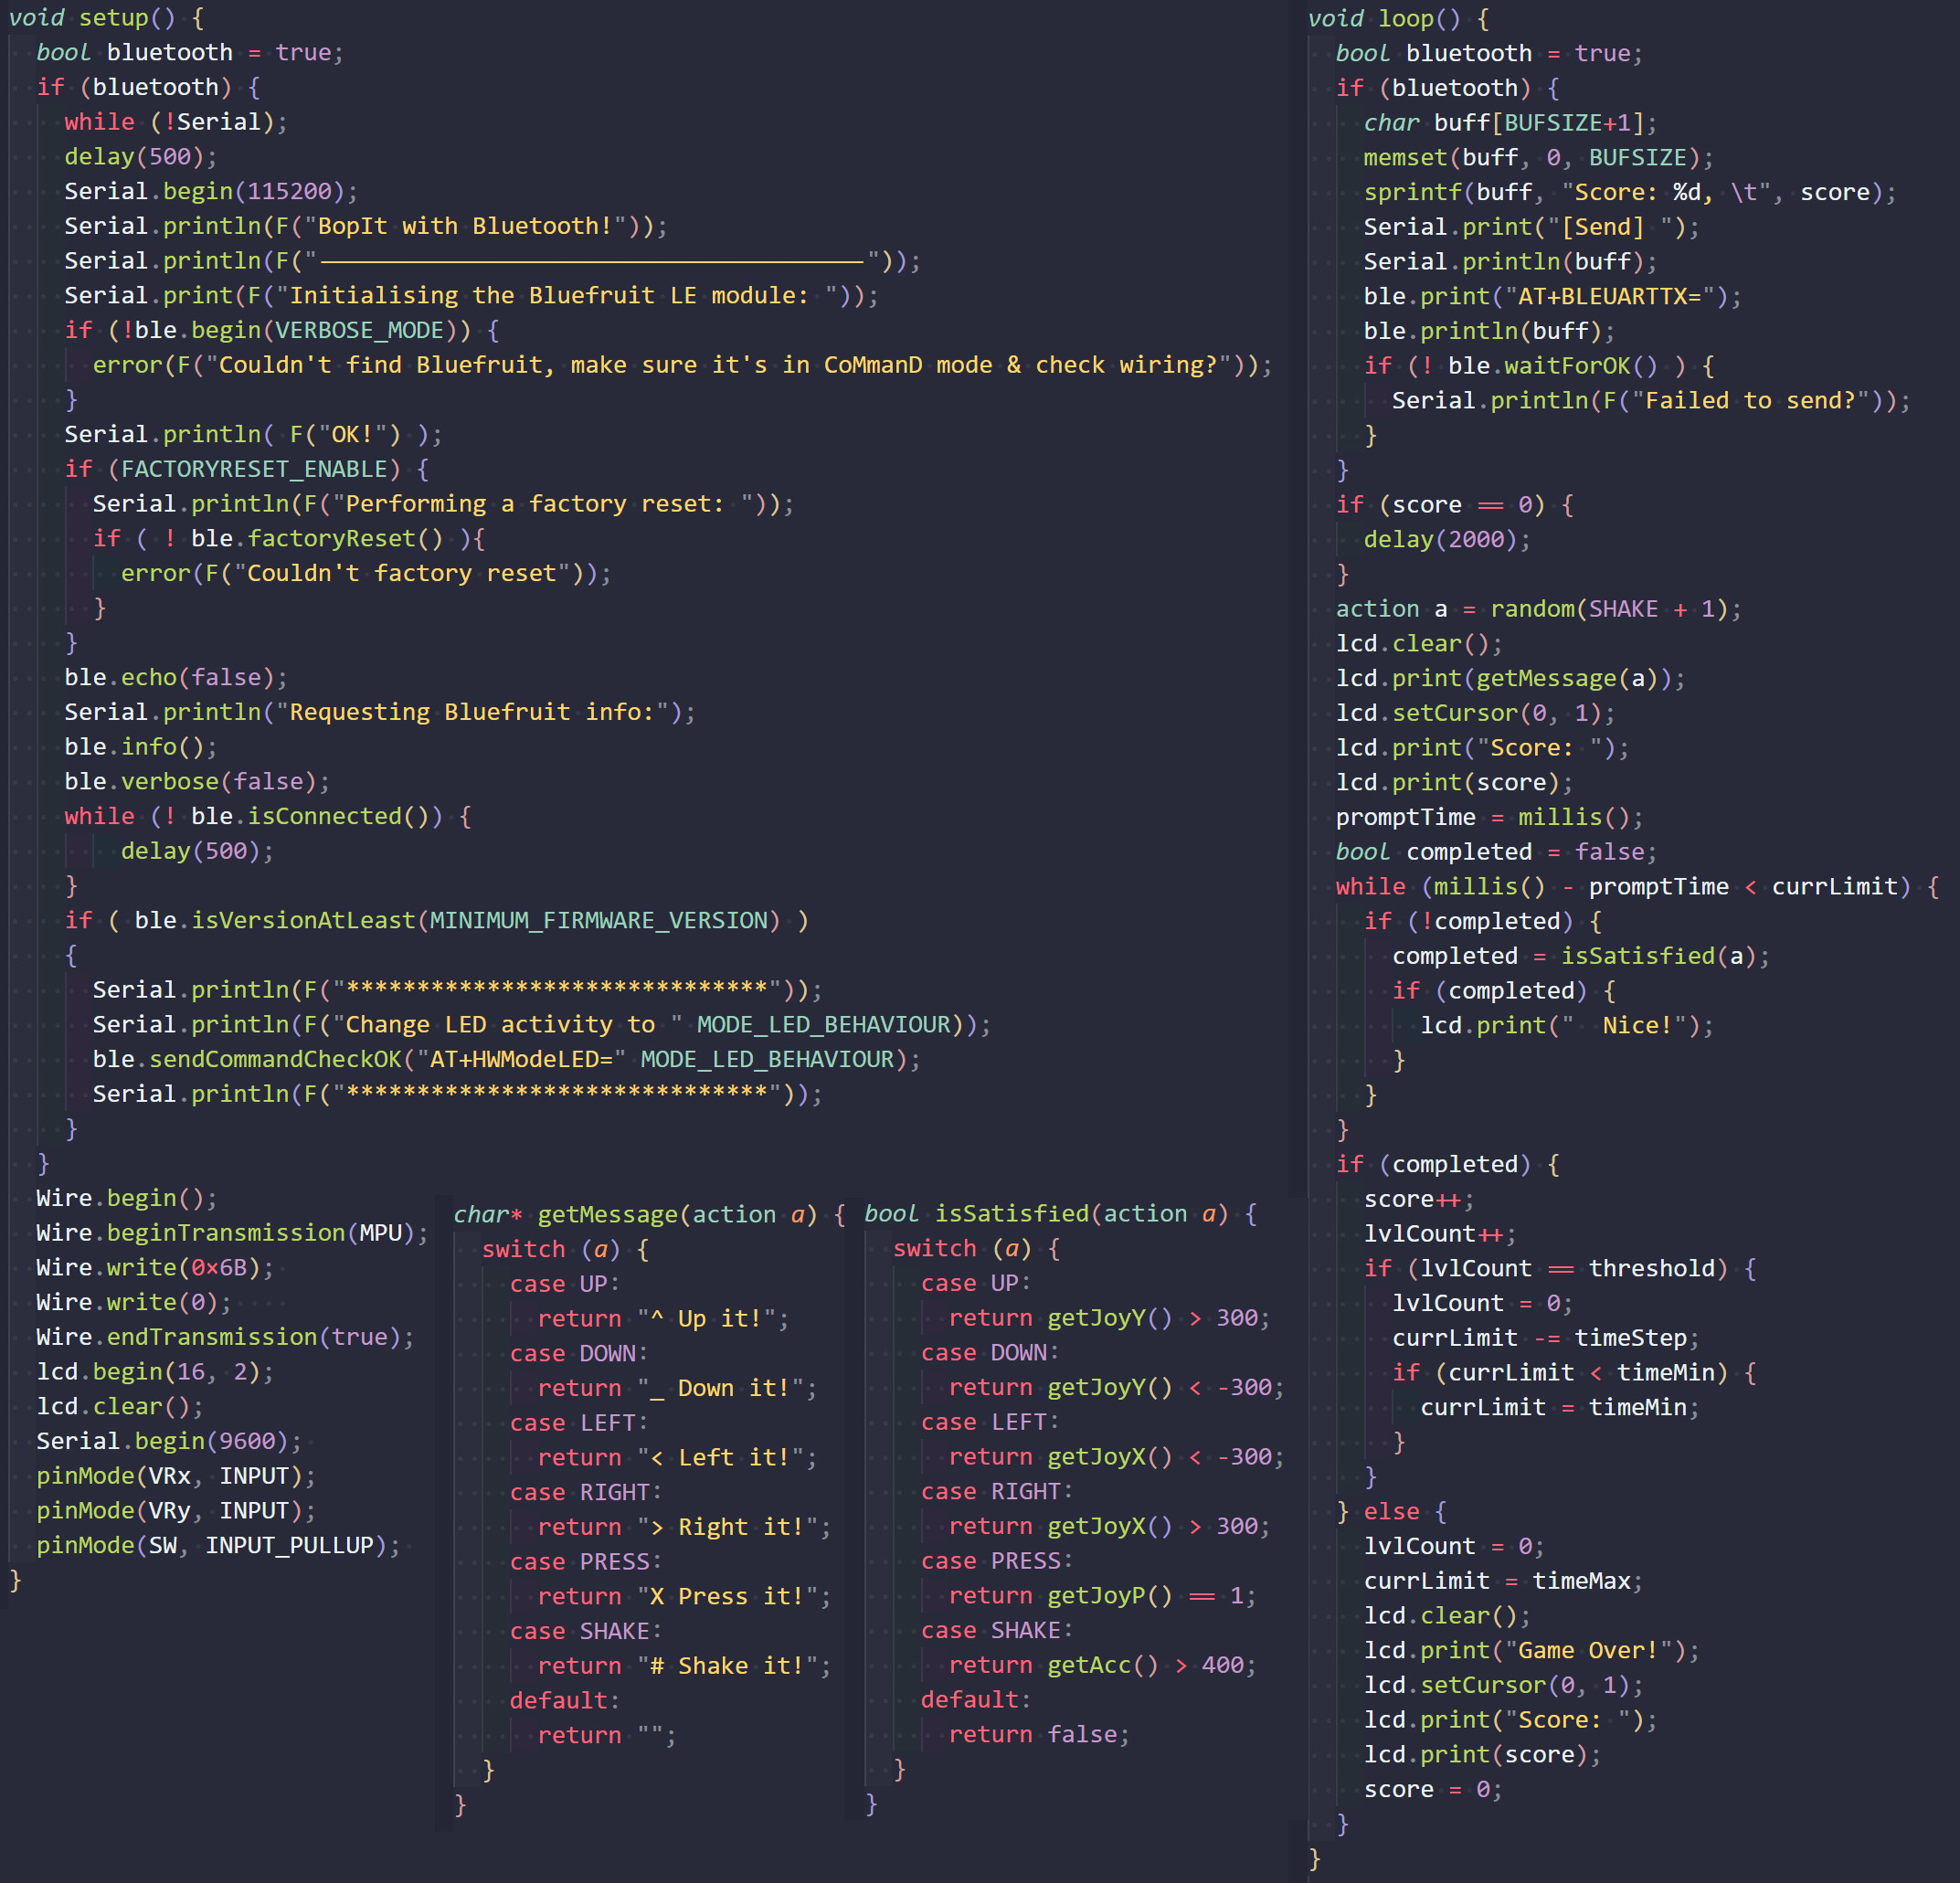The image size is (1960, 1883).
Task: Click the currLimit -= timeStep line
Action: pyautogui.click(x=1544, y=1337)
